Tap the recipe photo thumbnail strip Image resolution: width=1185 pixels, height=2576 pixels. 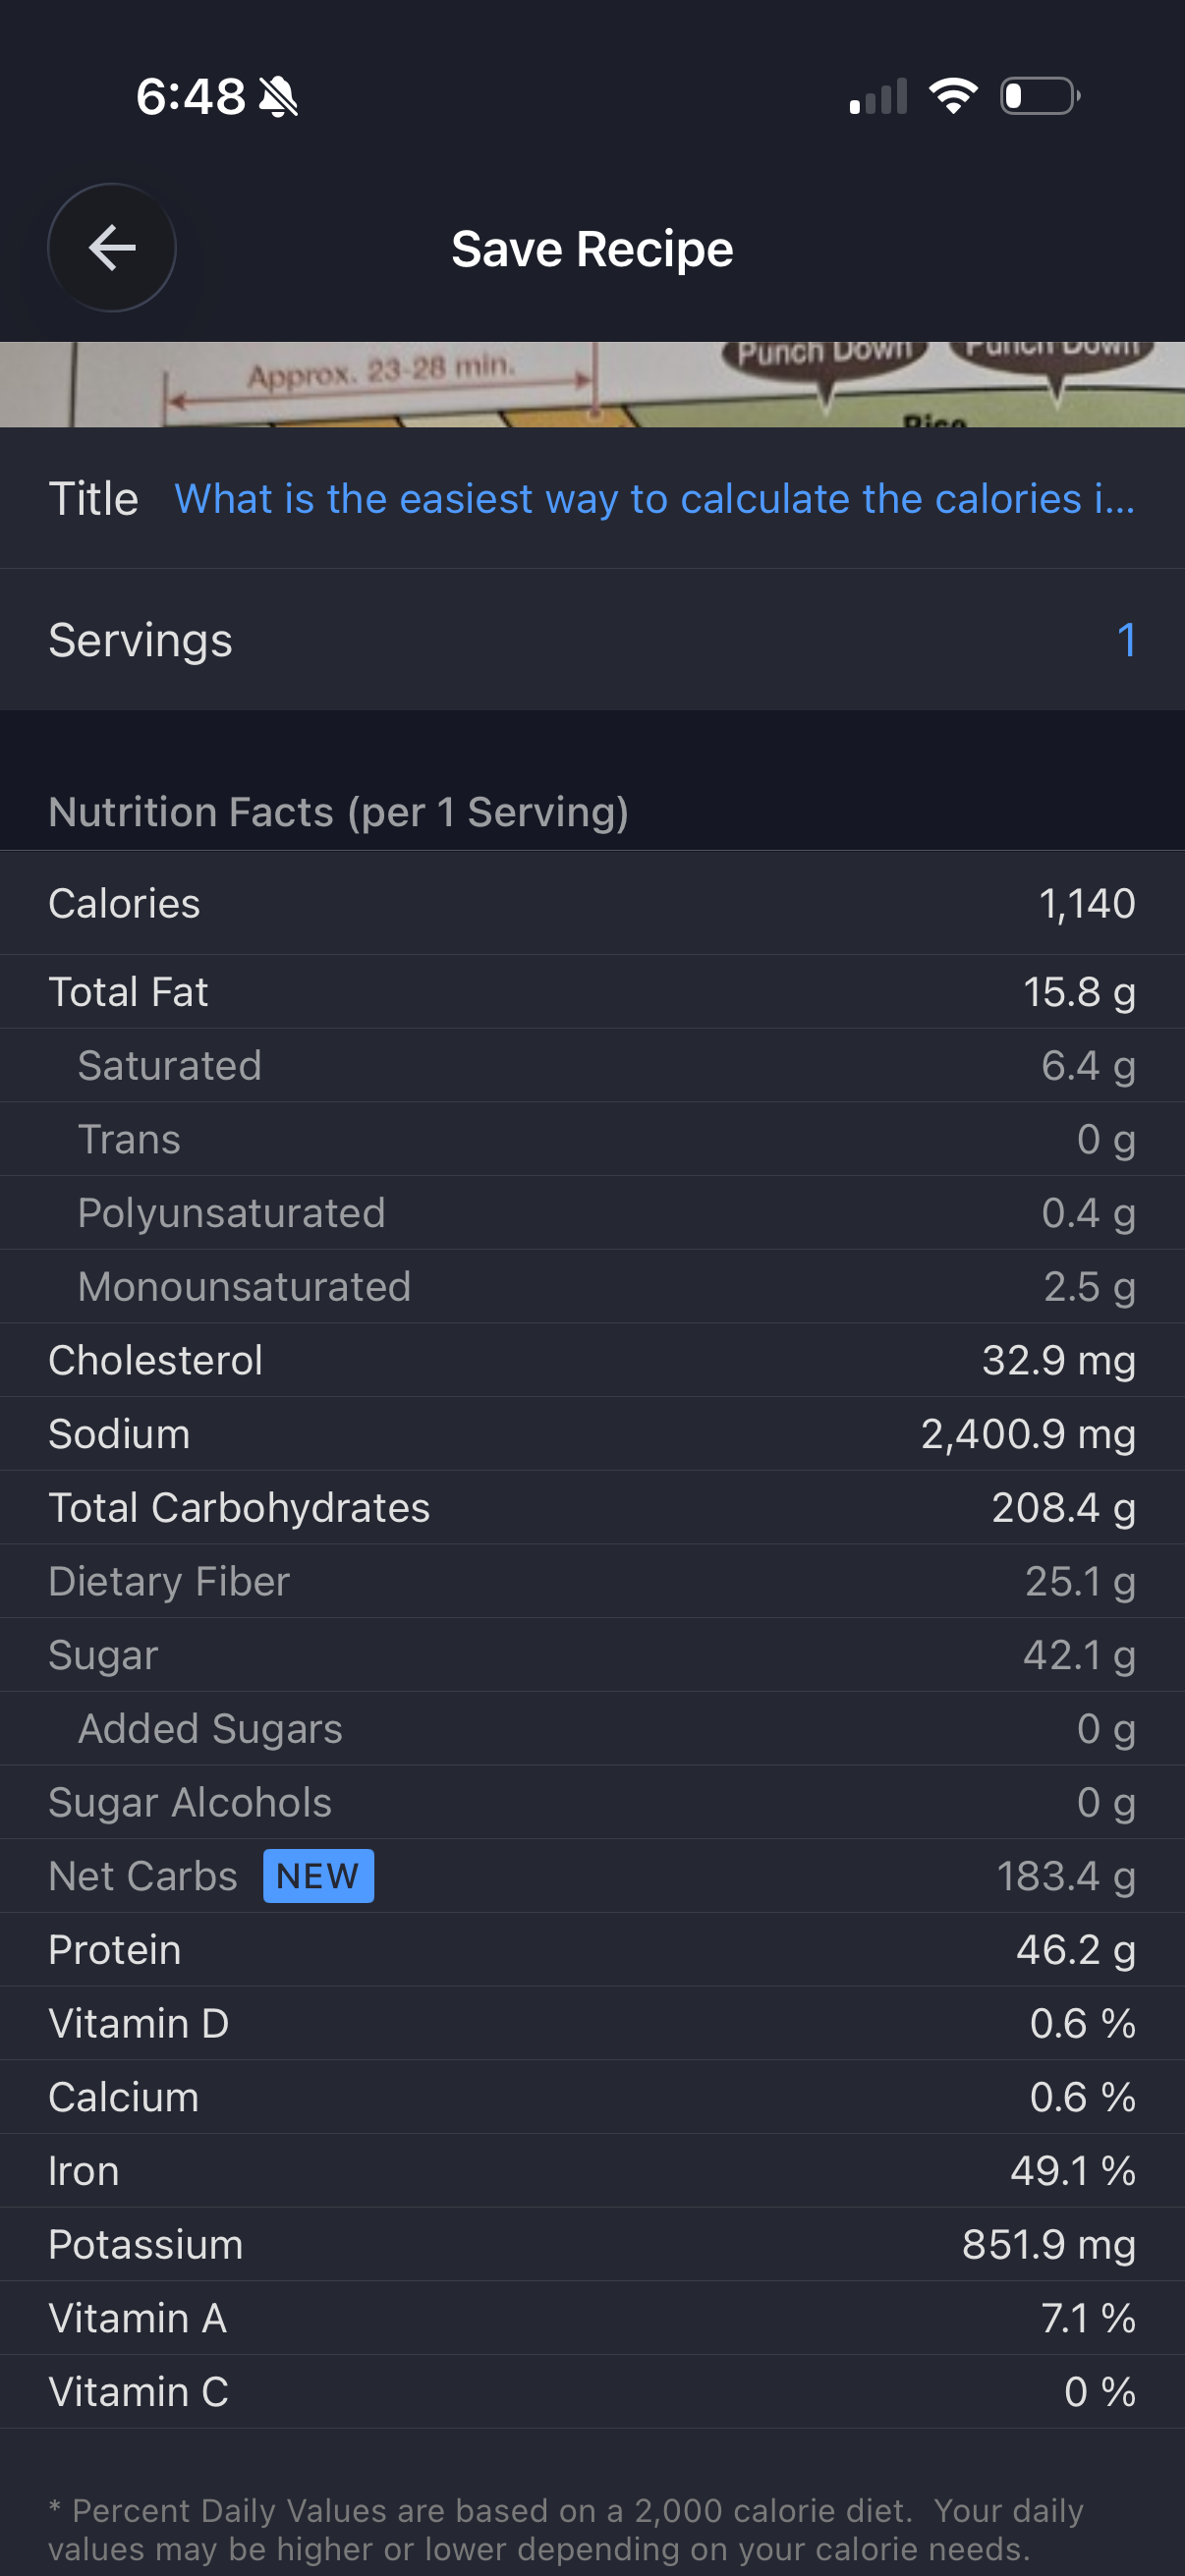[592, 385]
